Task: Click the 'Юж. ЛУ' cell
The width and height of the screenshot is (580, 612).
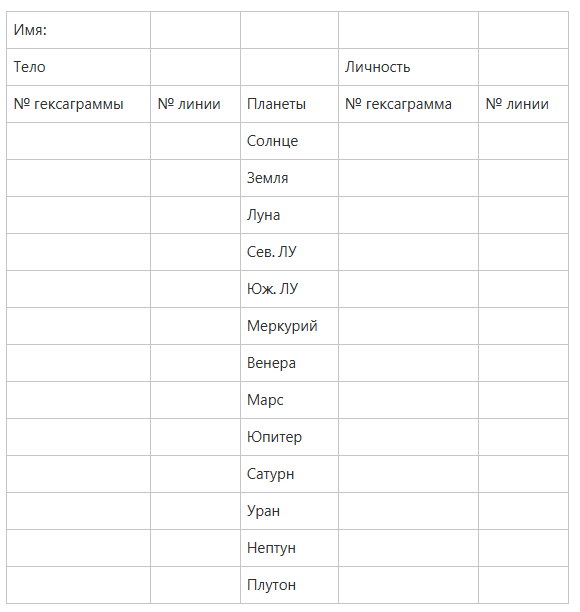Action: (x=289, y=289)
